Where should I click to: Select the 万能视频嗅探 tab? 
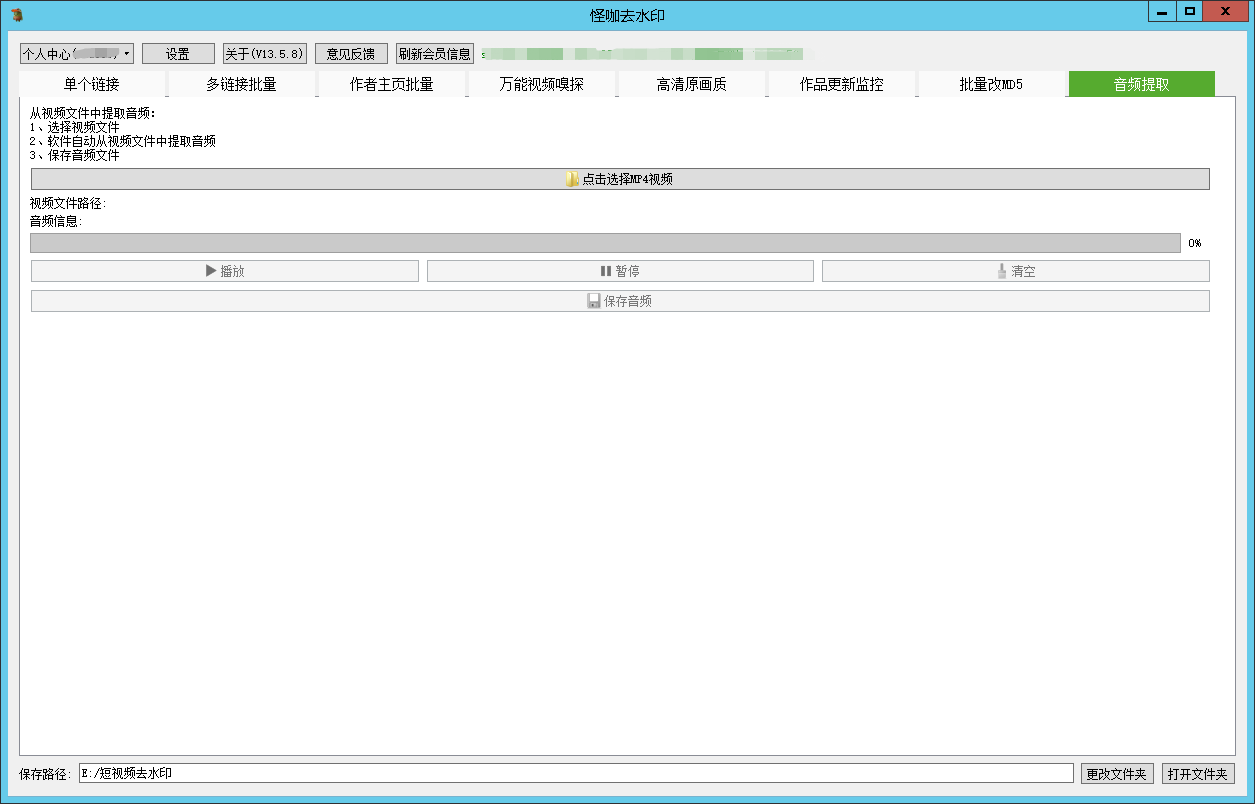click(542, 84)
